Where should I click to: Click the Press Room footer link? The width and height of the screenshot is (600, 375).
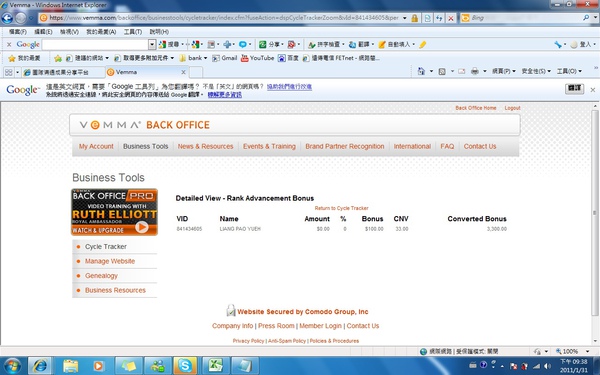pos(276,326)
